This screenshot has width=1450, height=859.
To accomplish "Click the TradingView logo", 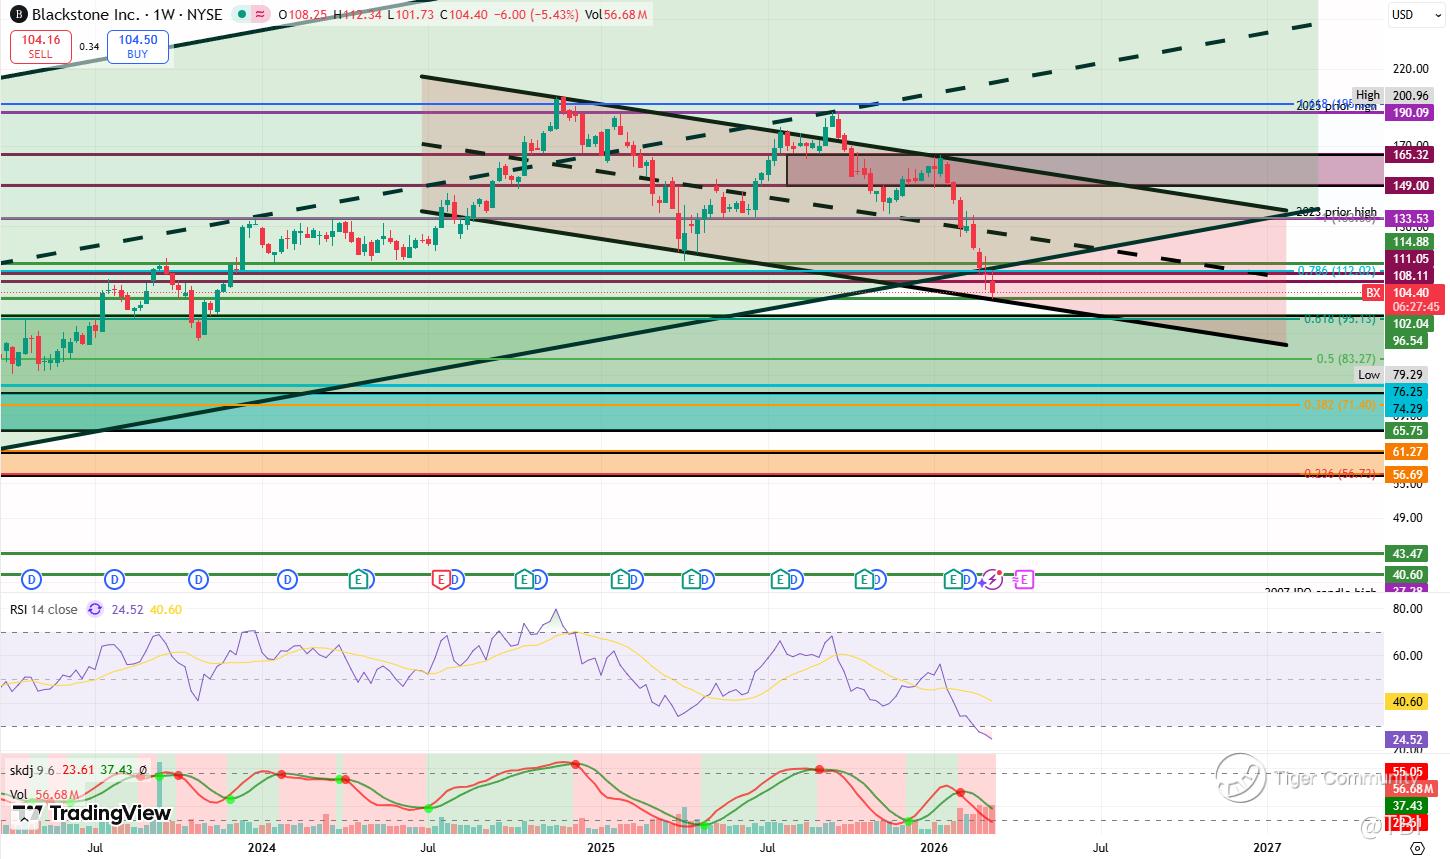I will tap(91, 814).
